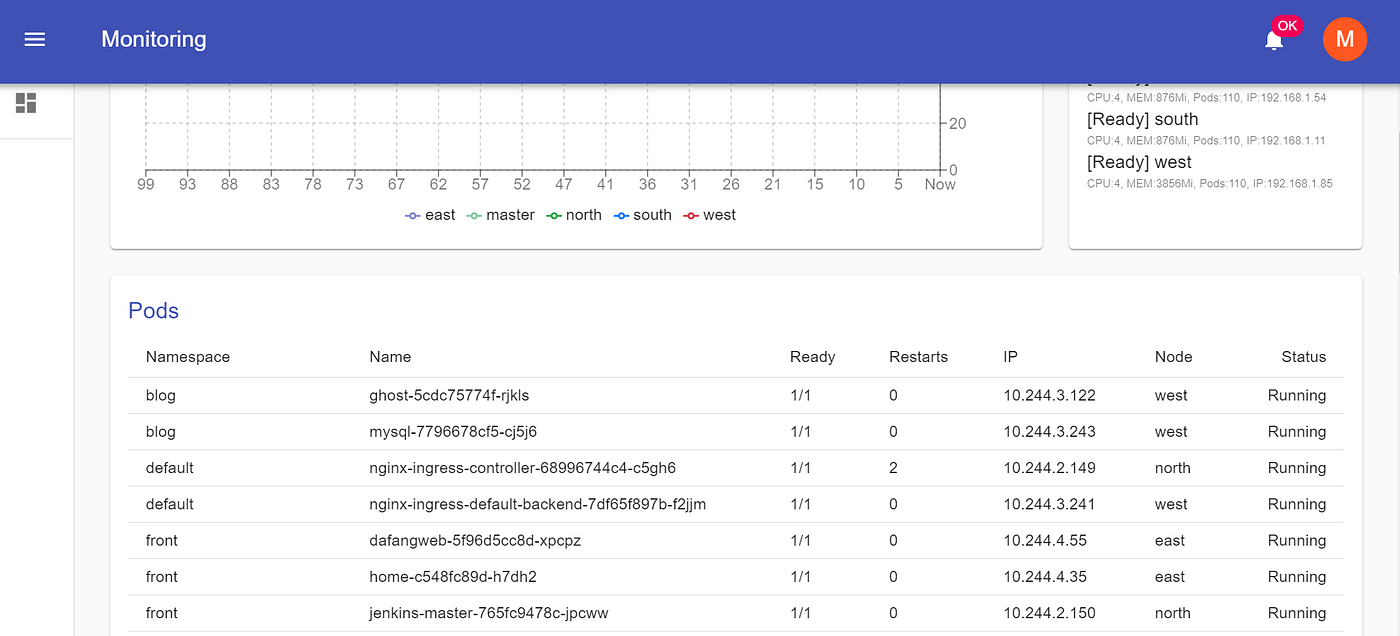Click the Pods section heading
1400x636 pixels.
point(153,311)
